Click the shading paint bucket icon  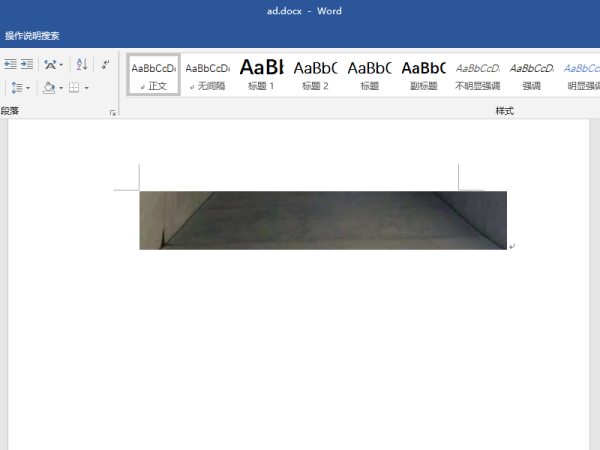point(48,88)
